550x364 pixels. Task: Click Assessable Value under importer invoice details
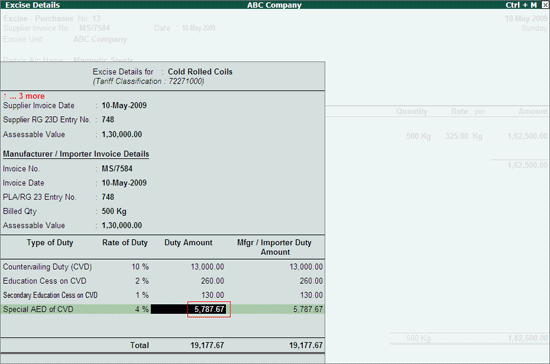pyautogui.click(x=122, y=225)
